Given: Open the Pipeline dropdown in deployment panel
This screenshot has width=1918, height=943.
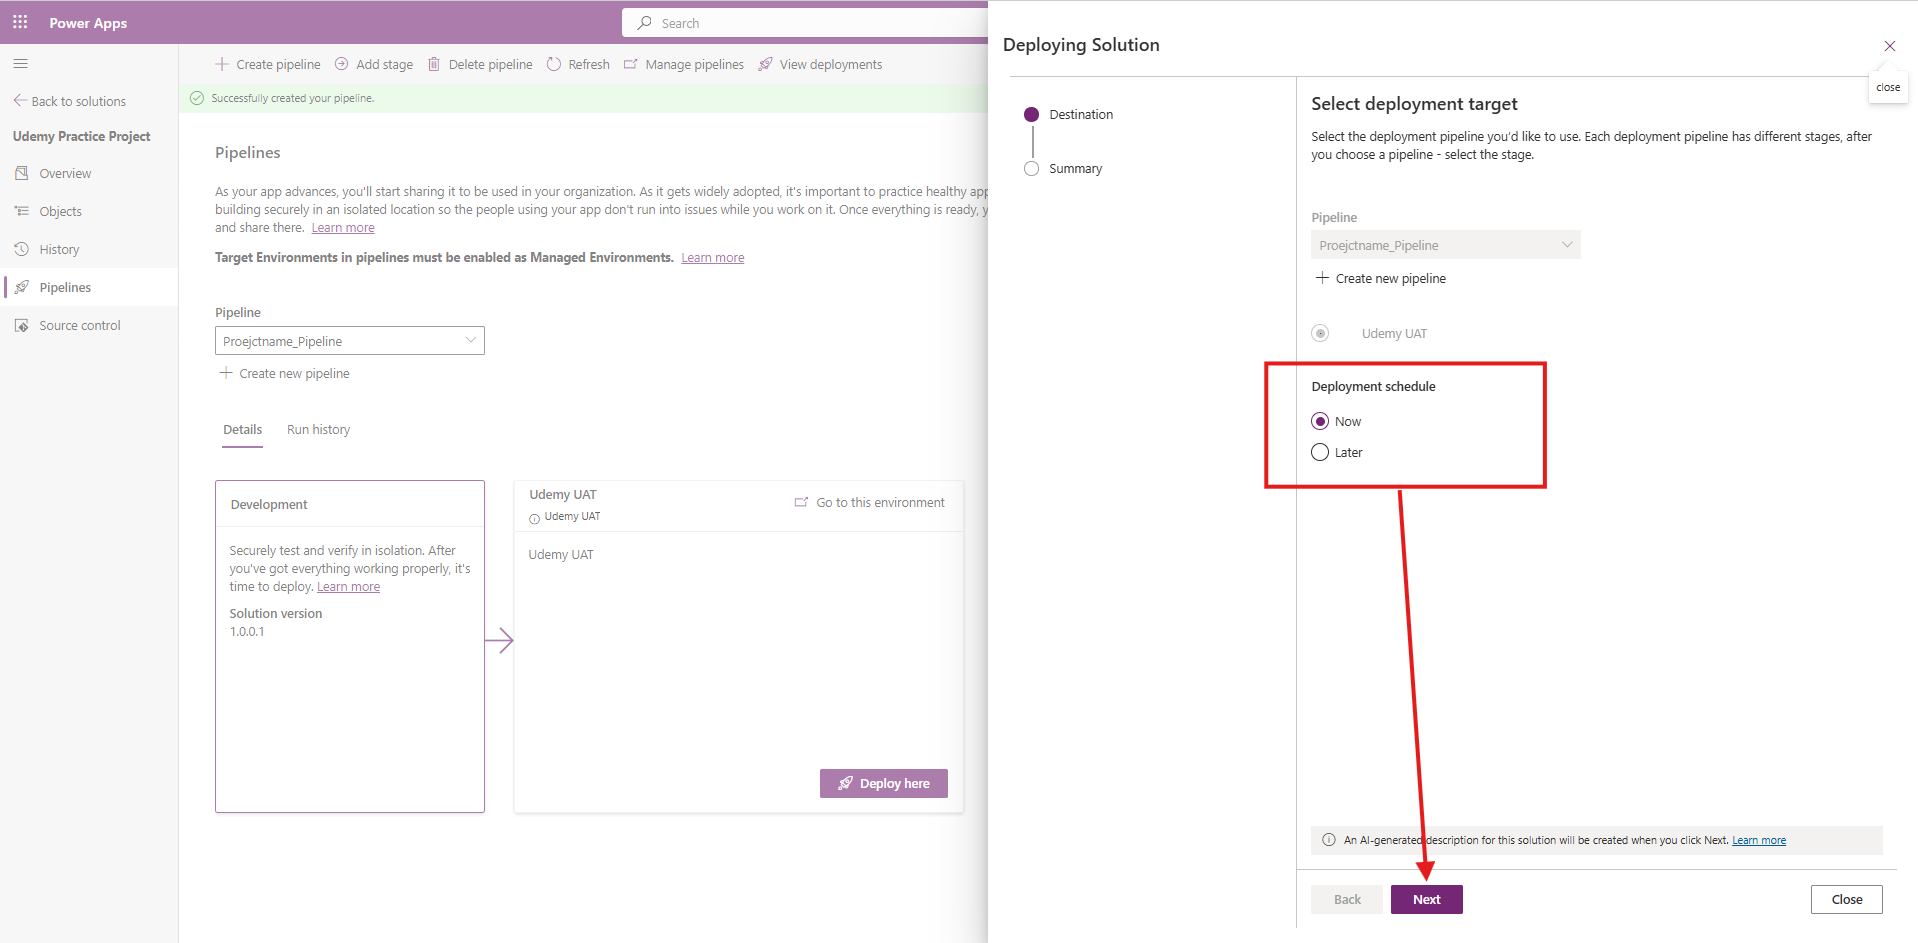Looking at the screenshot, I should coord(1446,245).
